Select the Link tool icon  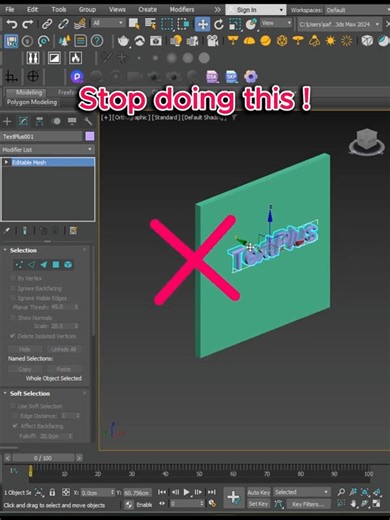[47, 24]
